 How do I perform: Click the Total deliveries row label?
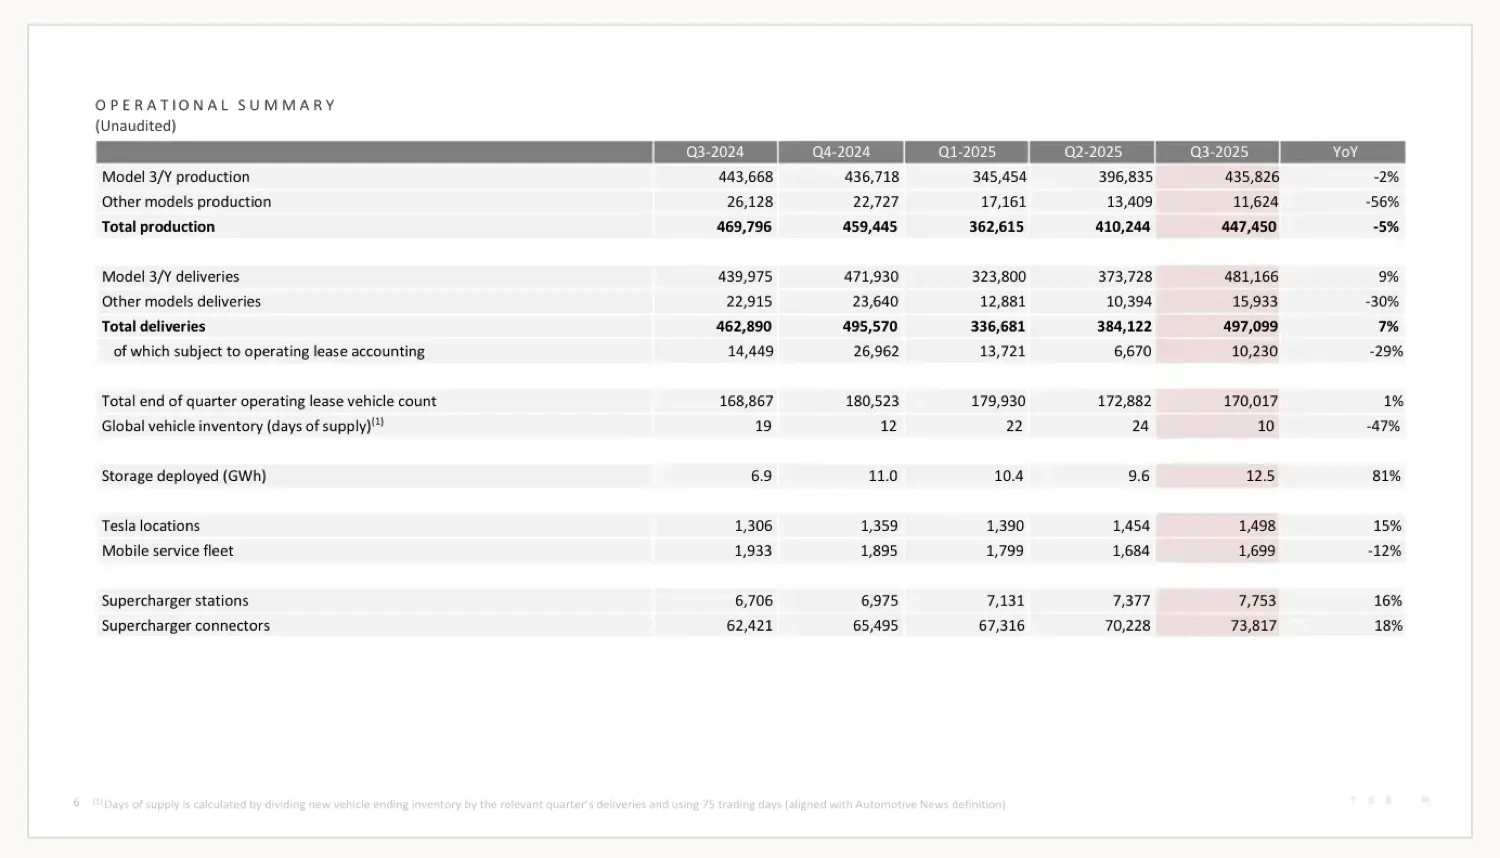tap(153, 327)
